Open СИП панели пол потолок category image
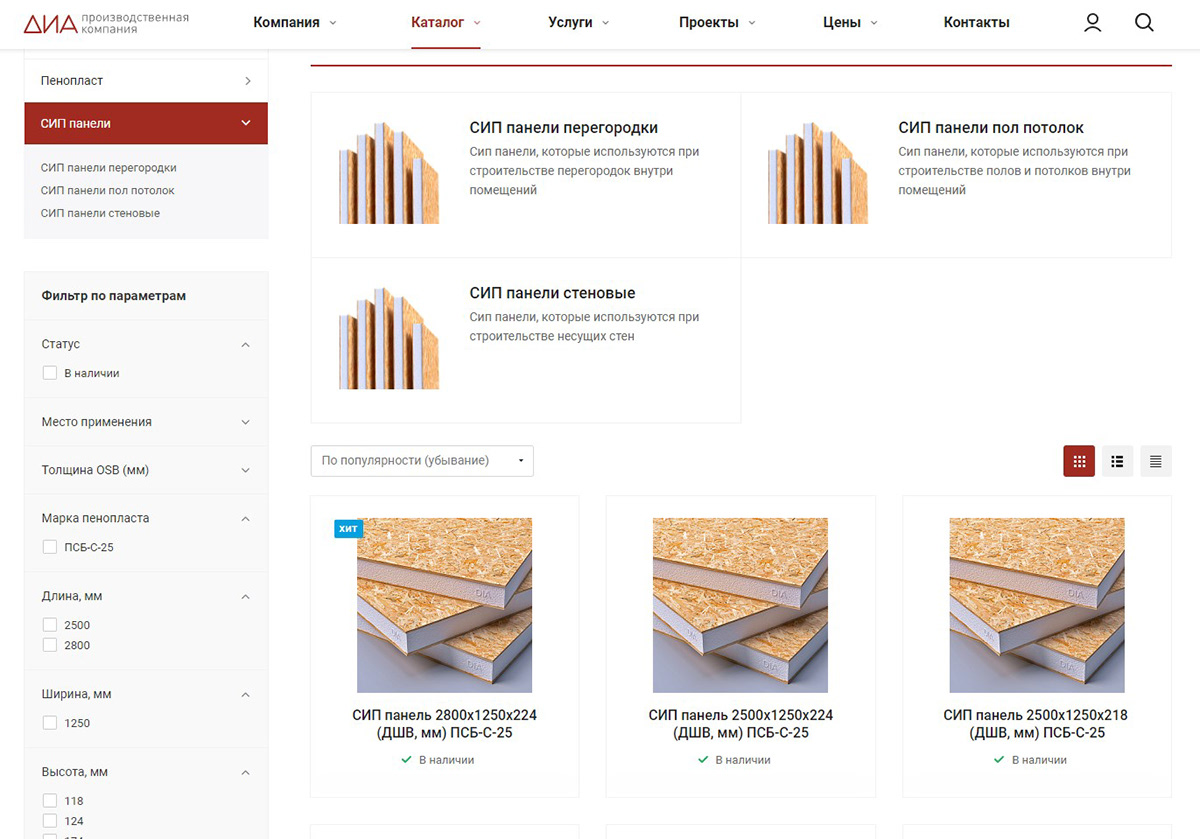This screenshot has width=1200, height=839. (x=817, y=173)
